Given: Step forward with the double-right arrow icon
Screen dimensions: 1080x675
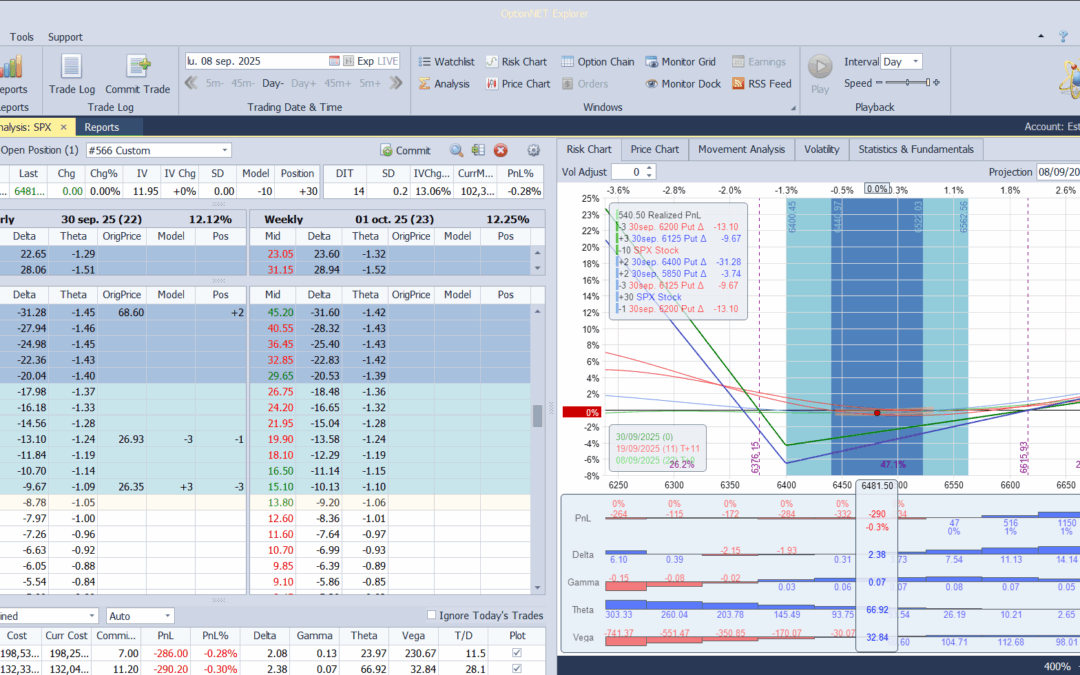Looking at the screenshot, I should 395,83.
